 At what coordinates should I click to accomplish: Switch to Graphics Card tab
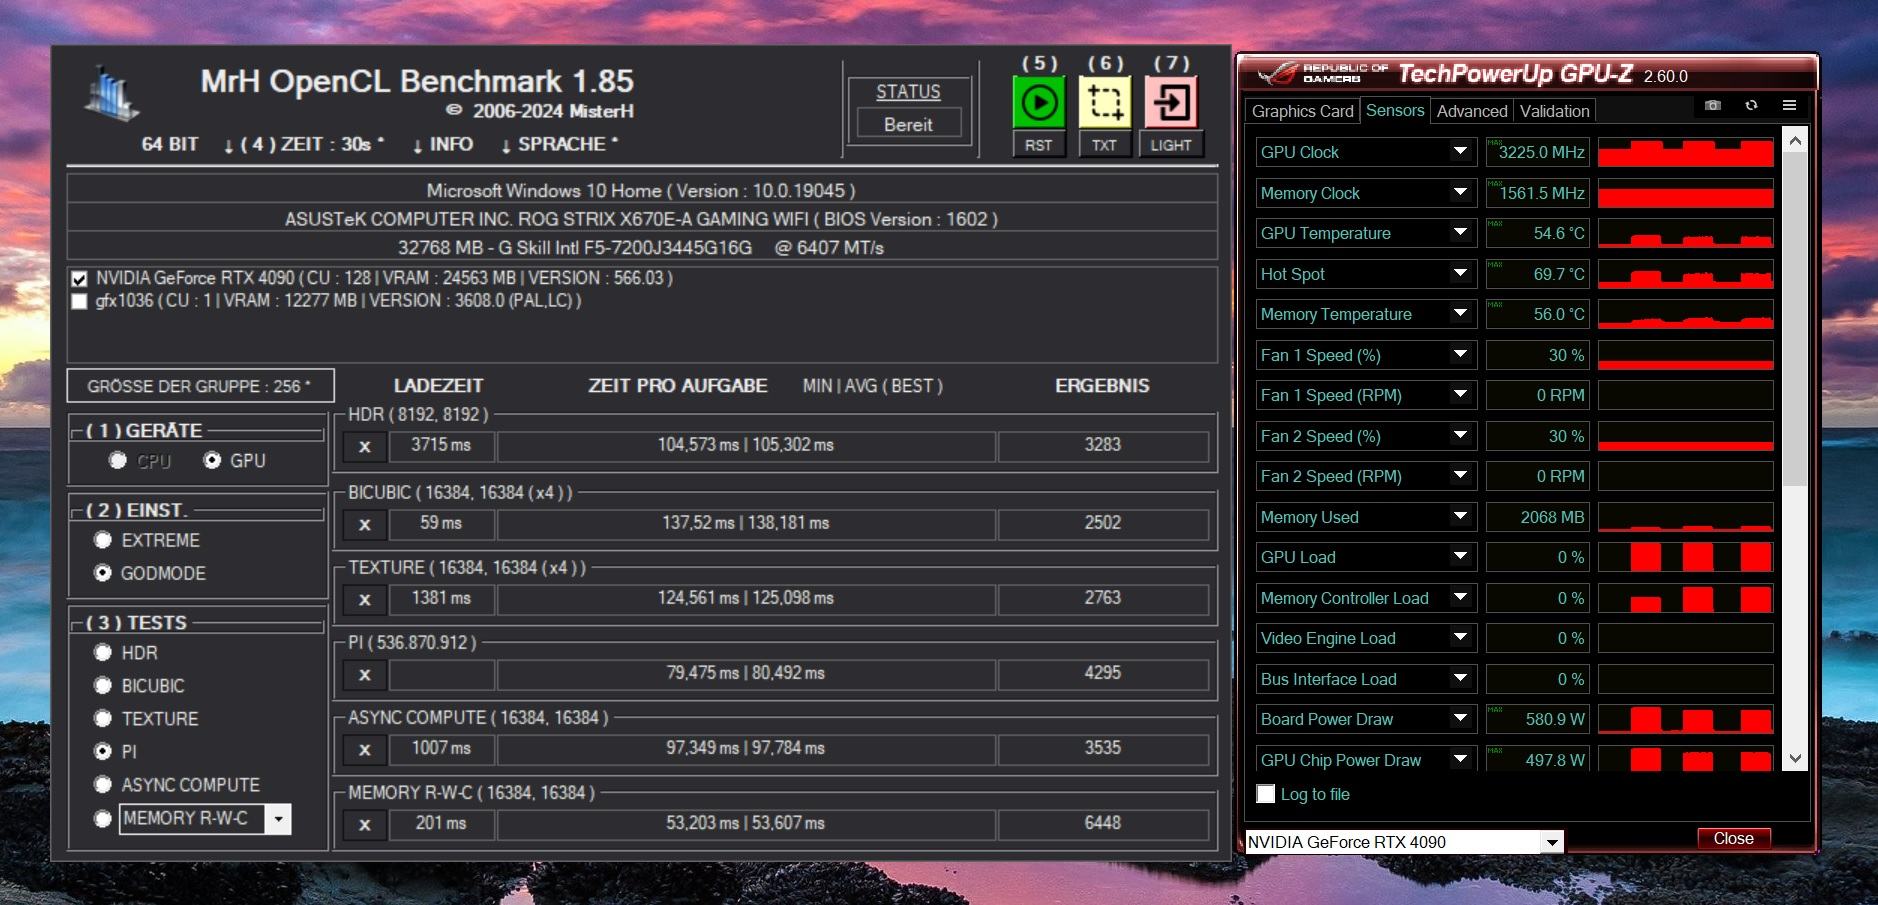1302,111
